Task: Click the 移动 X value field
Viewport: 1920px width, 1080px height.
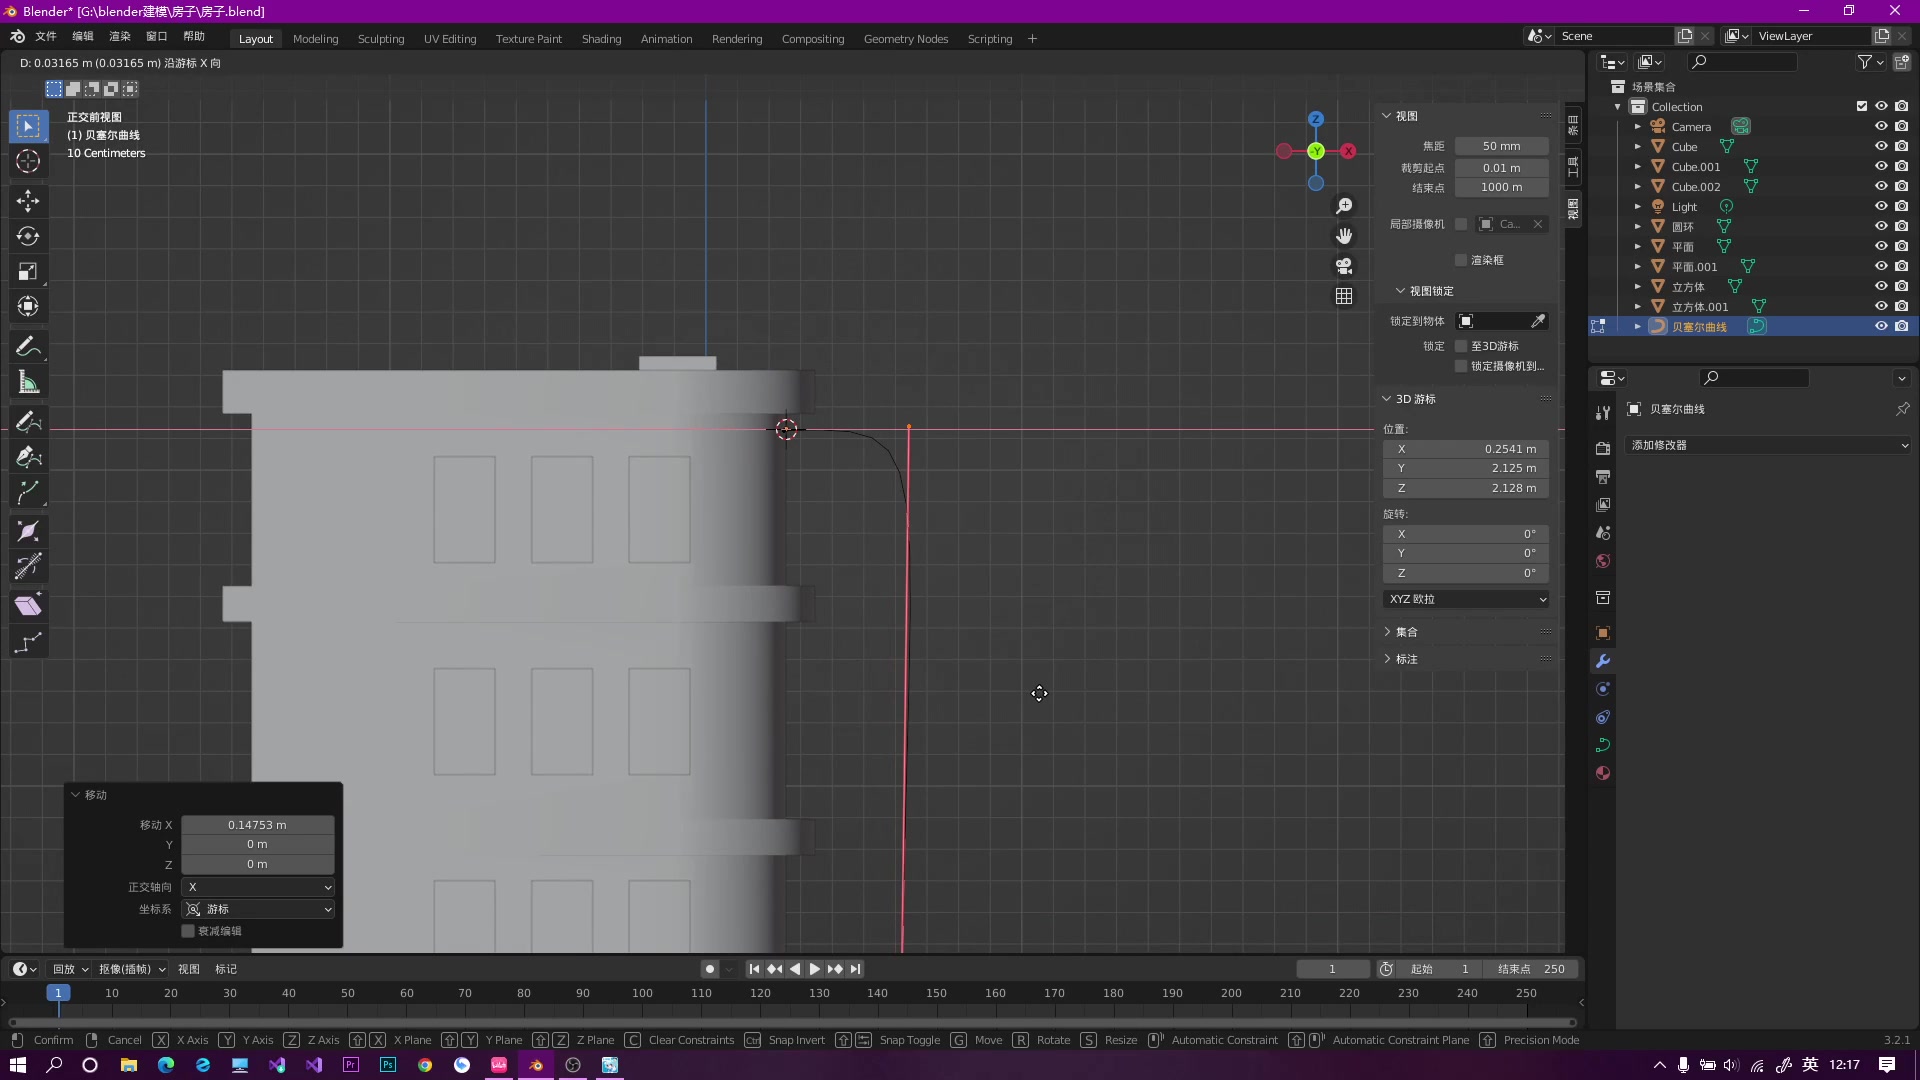Action: (x=257, y=825)
